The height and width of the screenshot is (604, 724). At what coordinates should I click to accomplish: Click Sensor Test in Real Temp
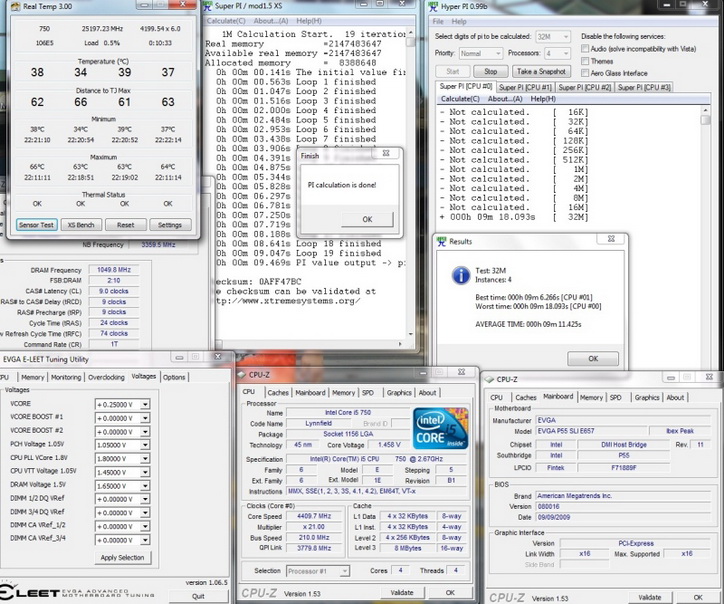36,225
